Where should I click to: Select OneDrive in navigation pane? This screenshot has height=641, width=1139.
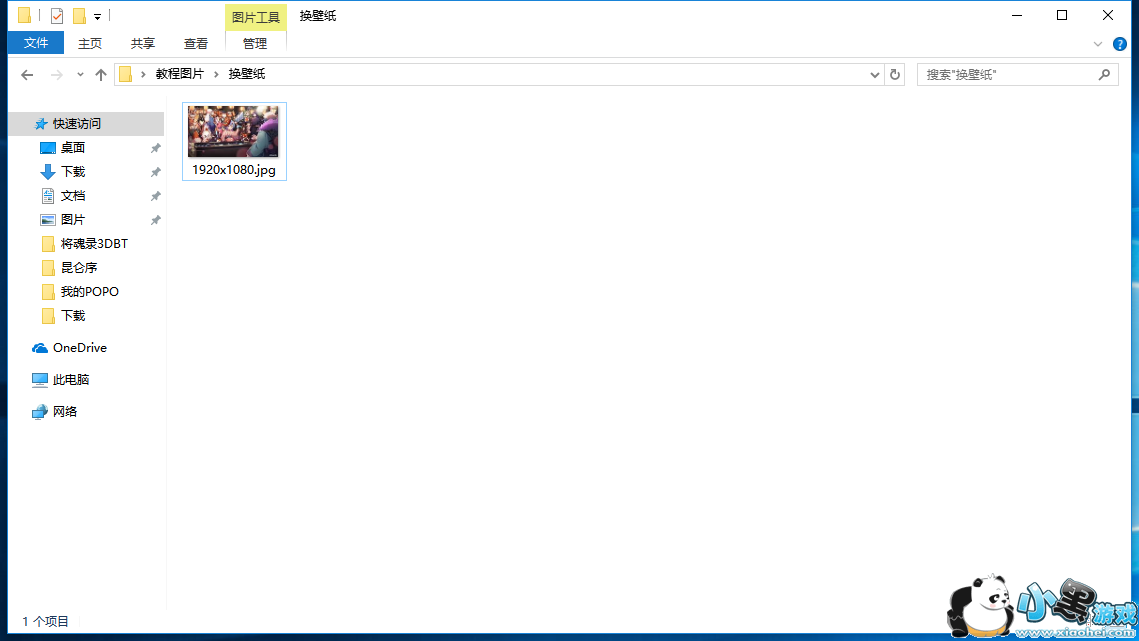pos(79,347)
